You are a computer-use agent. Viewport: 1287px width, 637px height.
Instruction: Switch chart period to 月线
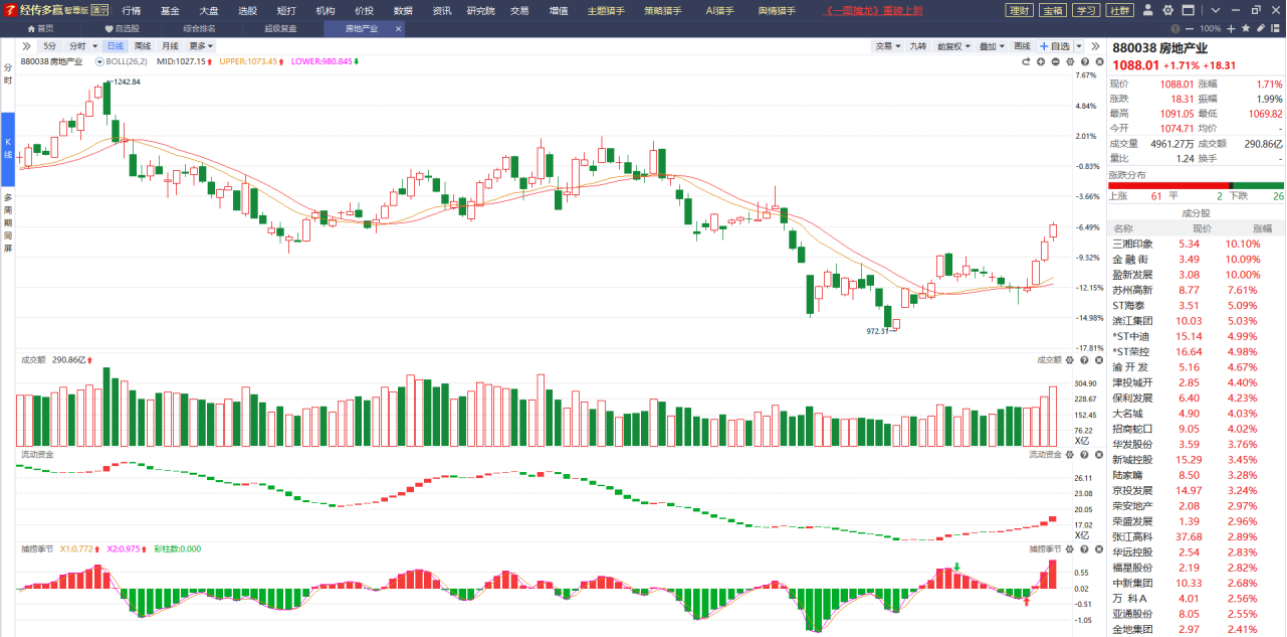tap(170, 46)
